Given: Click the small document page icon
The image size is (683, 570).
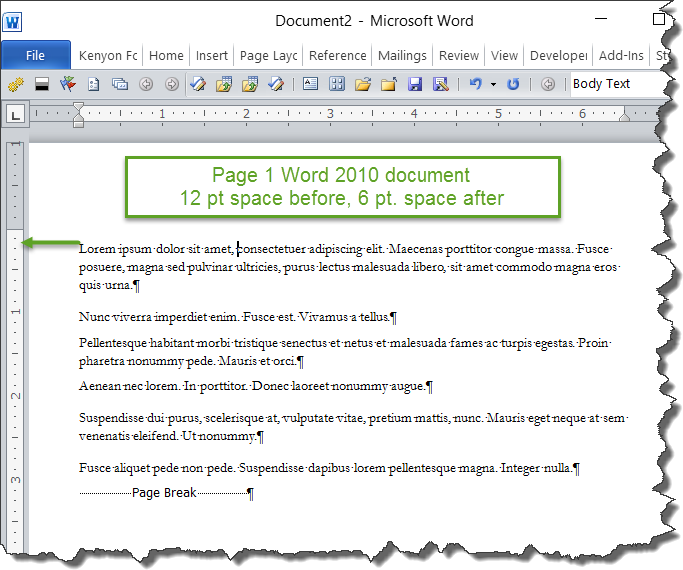Looking at the screenshot, I should click(x=94, y=84).
